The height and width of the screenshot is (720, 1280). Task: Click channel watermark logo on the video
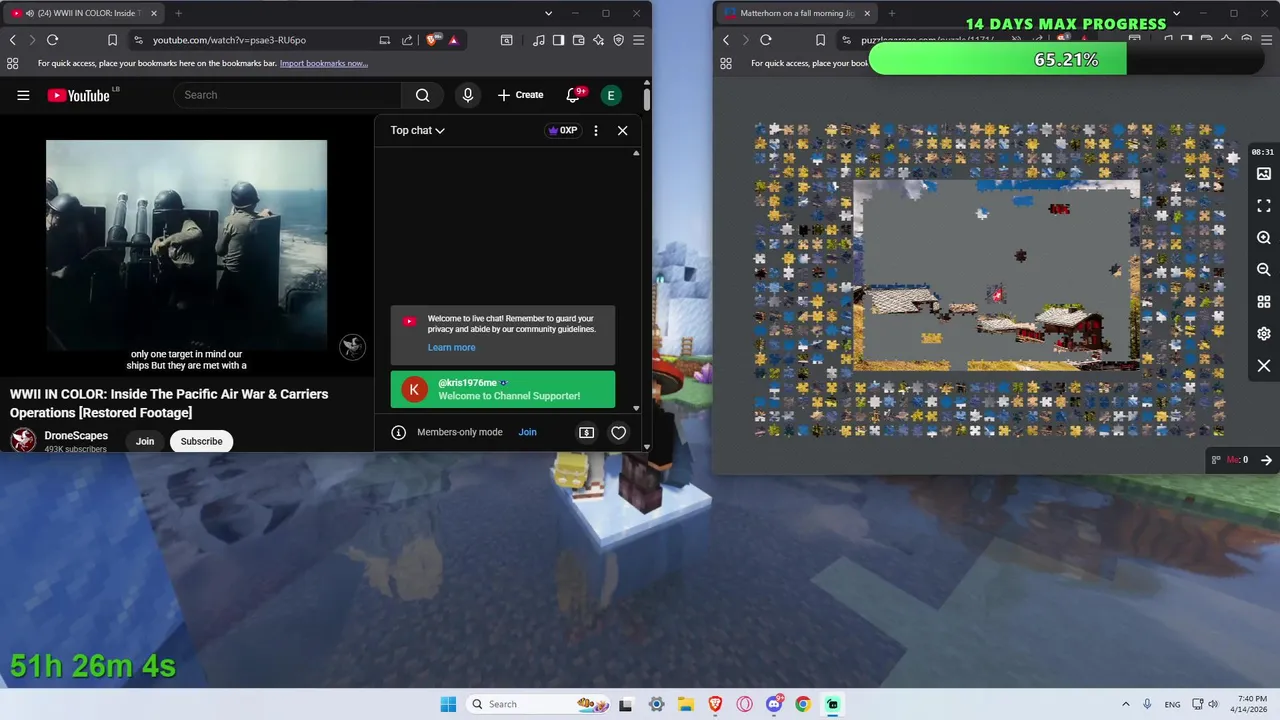pos(352,346)
